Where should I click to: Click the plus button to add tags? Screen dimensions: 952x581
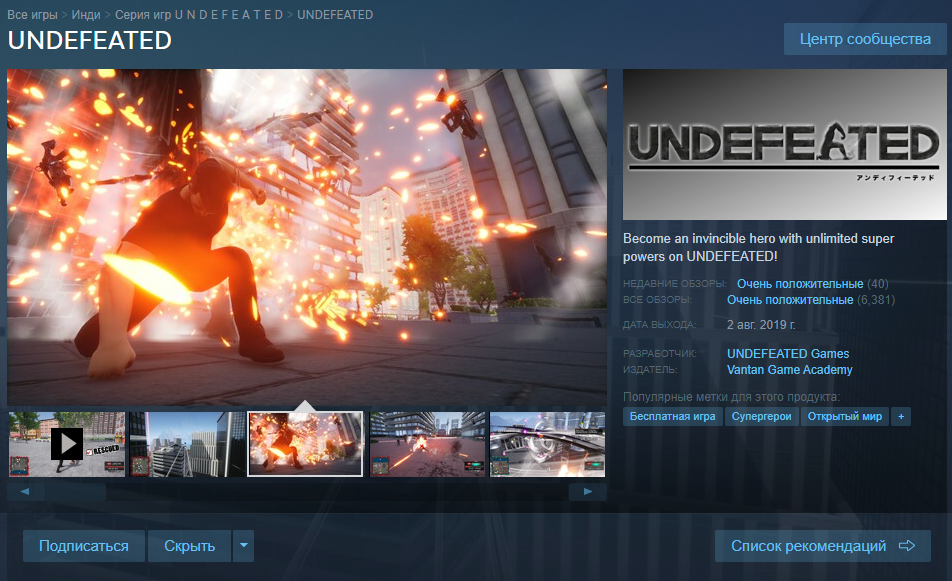pyautogui.click(x=901, y=416)
